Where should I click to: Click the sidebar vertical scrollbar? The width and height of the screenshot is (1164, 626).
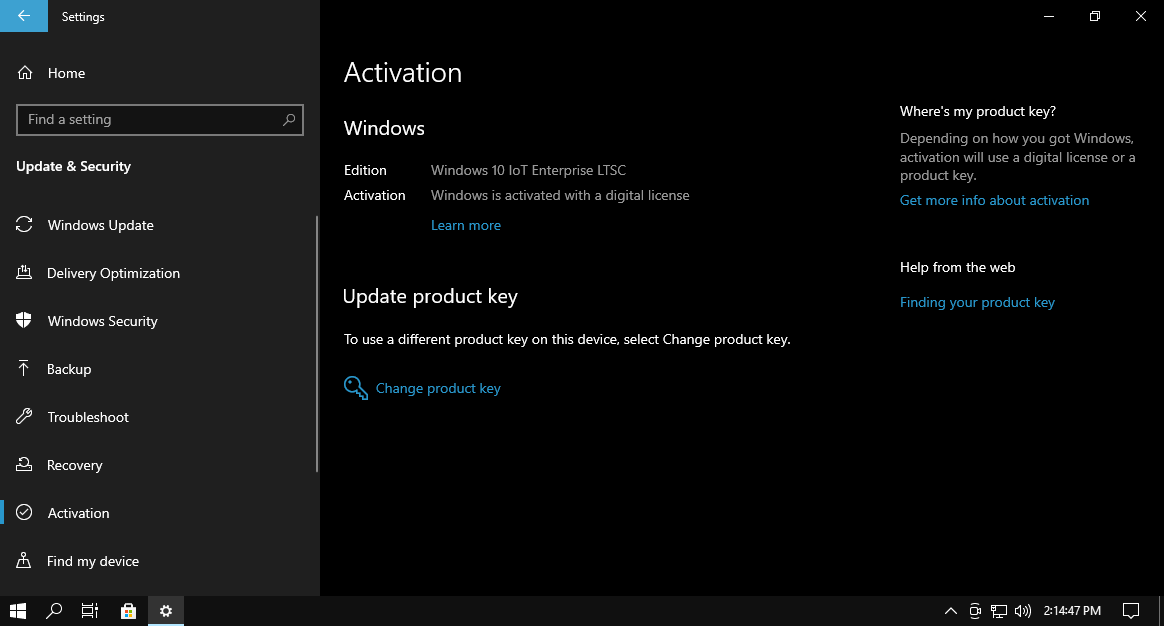click(x=317, y=343)
